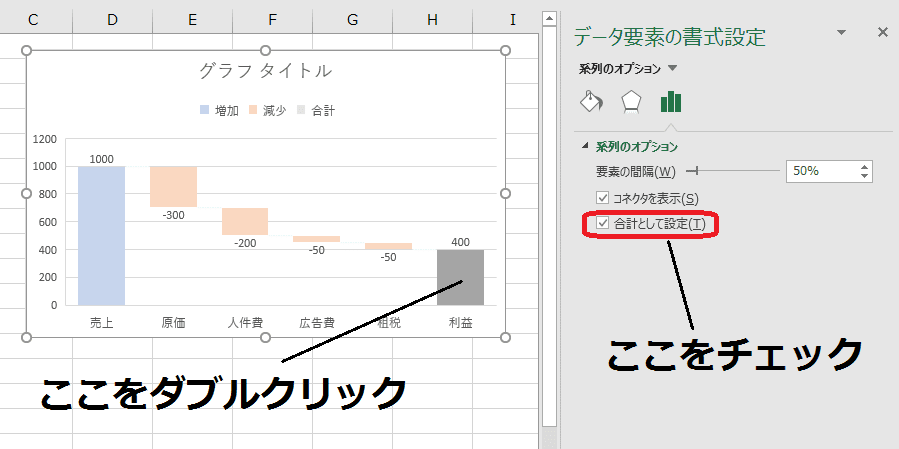
Task: Click the 要素の間隔 slider handle
Action: coord(695,171)
